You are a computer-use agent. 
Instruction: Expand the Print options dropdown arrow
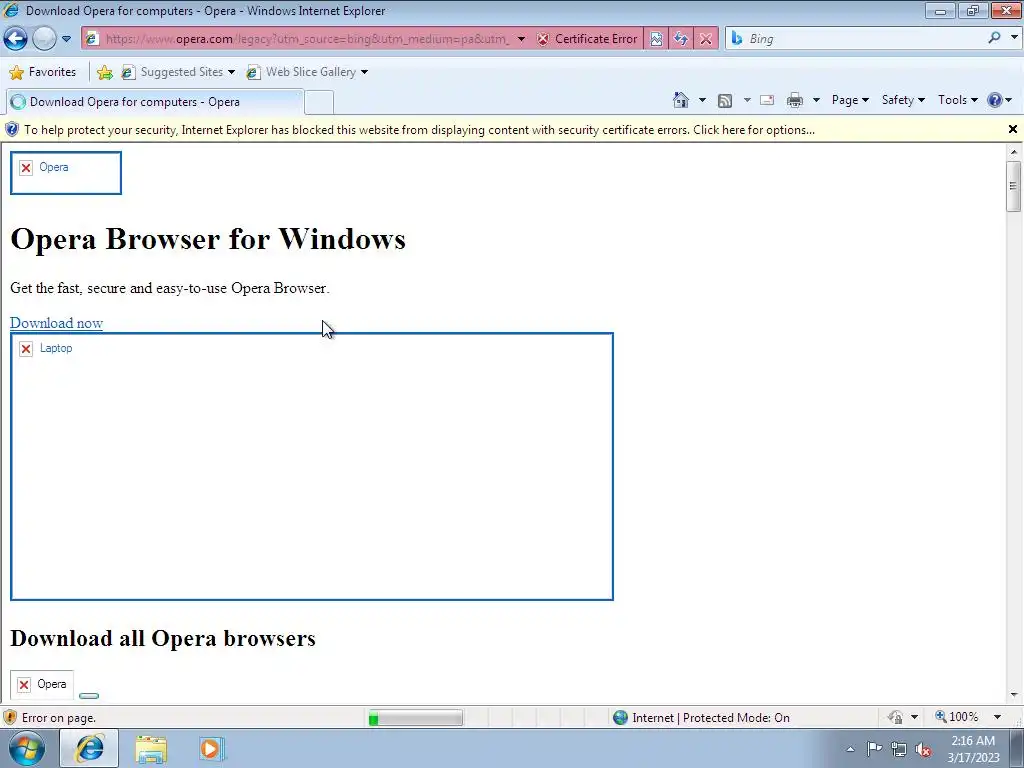816,100
